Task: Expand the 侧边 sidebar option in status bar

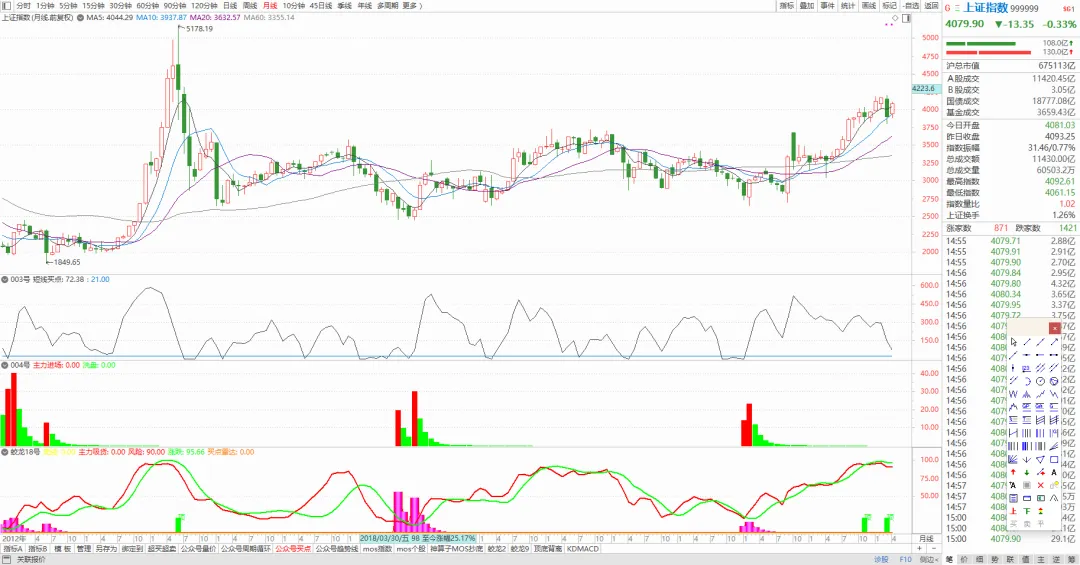Action: (930, 559)
